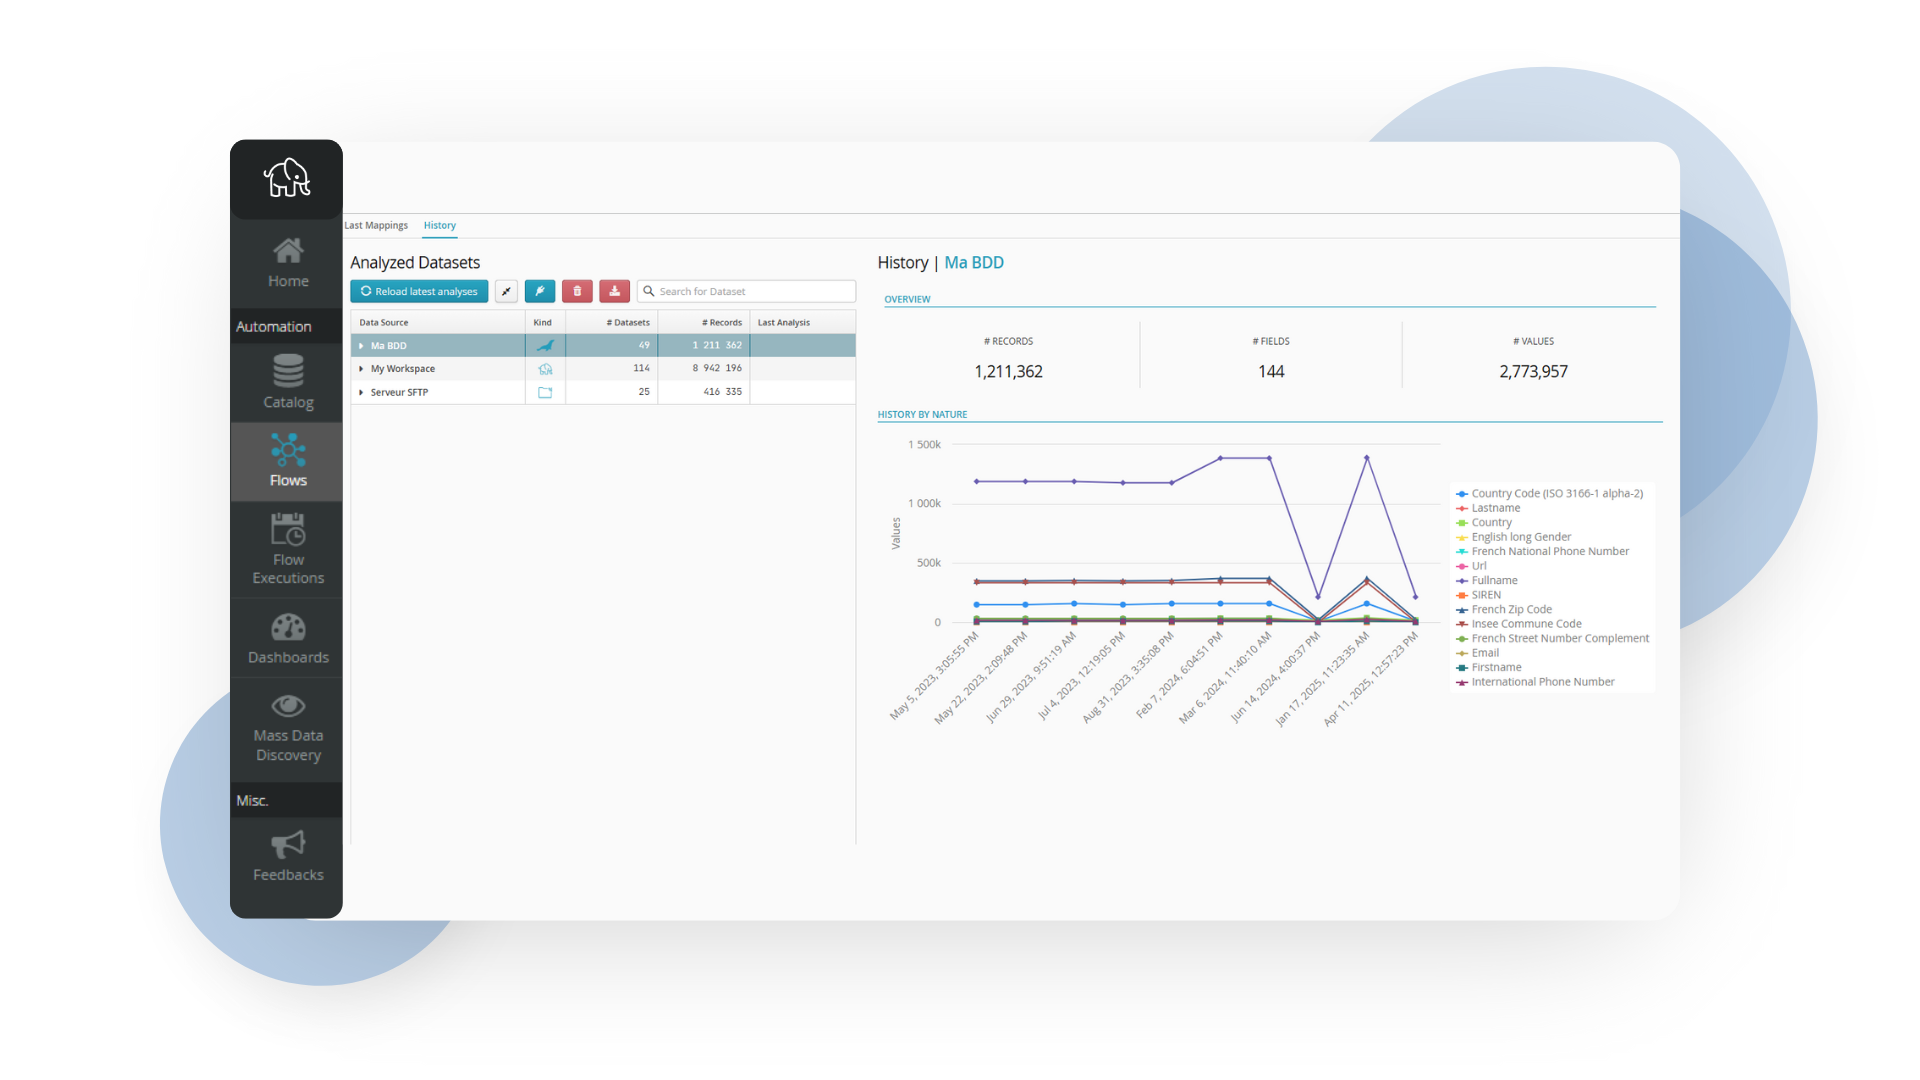Click the 49 datasets cell
The height and width of the screenshot is (1080, 1920).
pyautogui.click(x=612, y=345)
